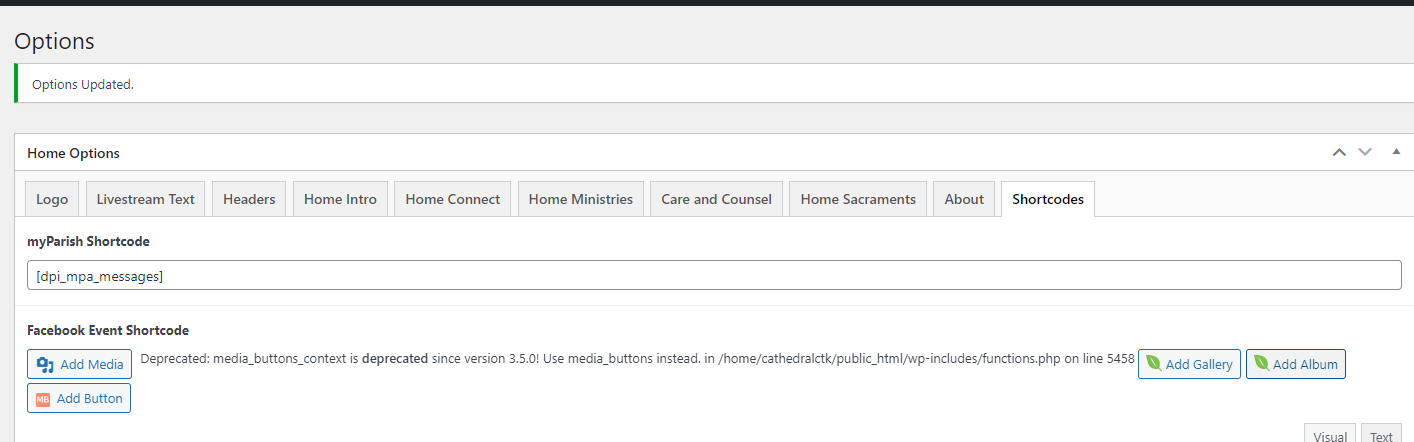This screenshot has width=1414, height=442.
Task: Select the Headers tab
Action: tap(249, 199)
